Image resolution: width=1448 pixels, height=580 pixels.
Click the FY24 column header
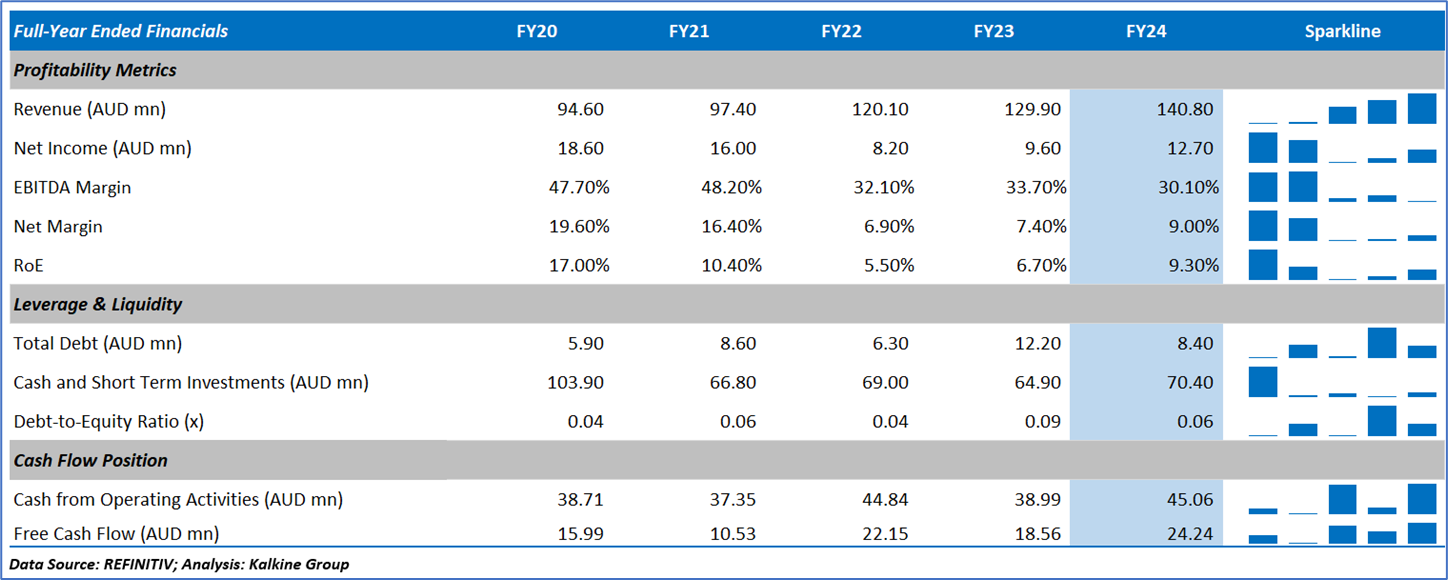coord(1146,31)
